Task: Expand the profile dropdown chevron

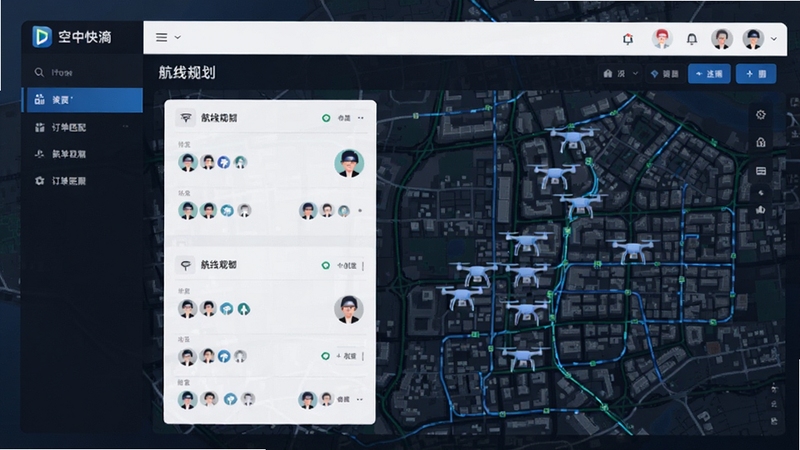Action: (x=773, y=39)
